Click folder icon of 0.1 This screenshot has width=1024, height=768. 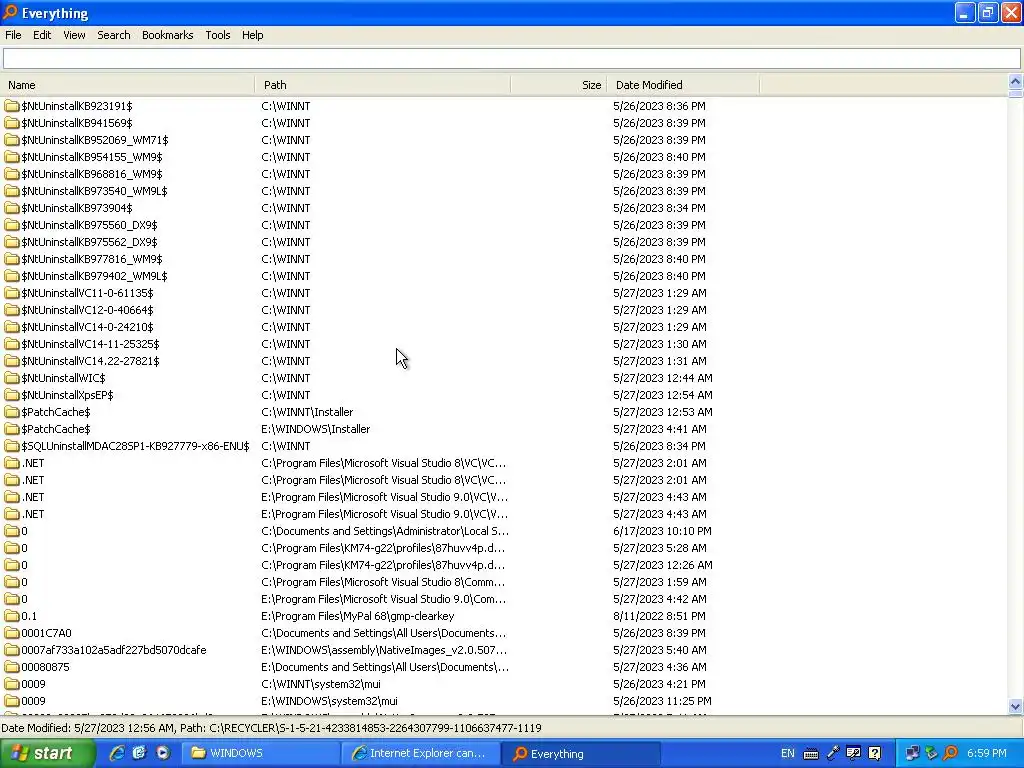click(x=12, y=616)
